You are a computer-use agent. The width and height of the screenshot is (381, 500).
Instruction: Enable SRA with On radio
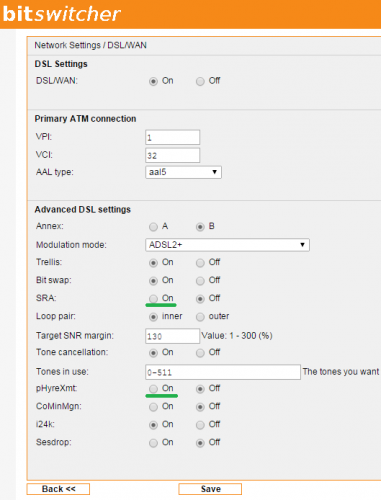pos(153,299)
